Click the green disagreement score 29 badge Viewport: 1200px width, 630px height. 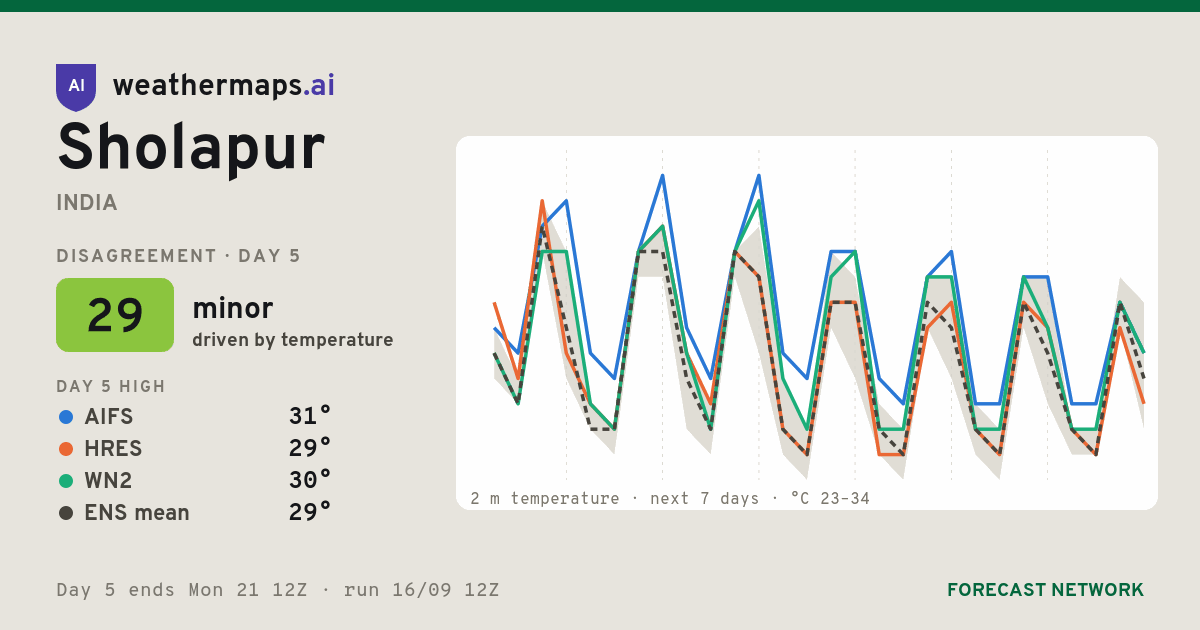pos(115,315)
